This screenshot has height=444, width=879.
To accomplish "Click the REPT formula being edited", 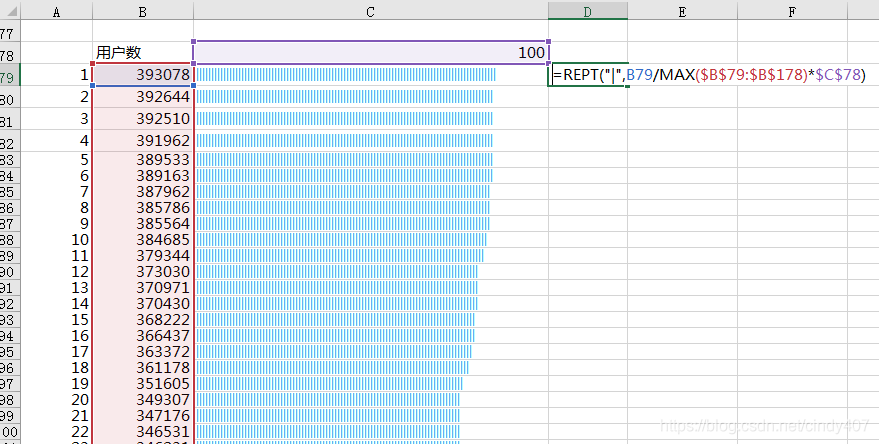I will (709, 75).
